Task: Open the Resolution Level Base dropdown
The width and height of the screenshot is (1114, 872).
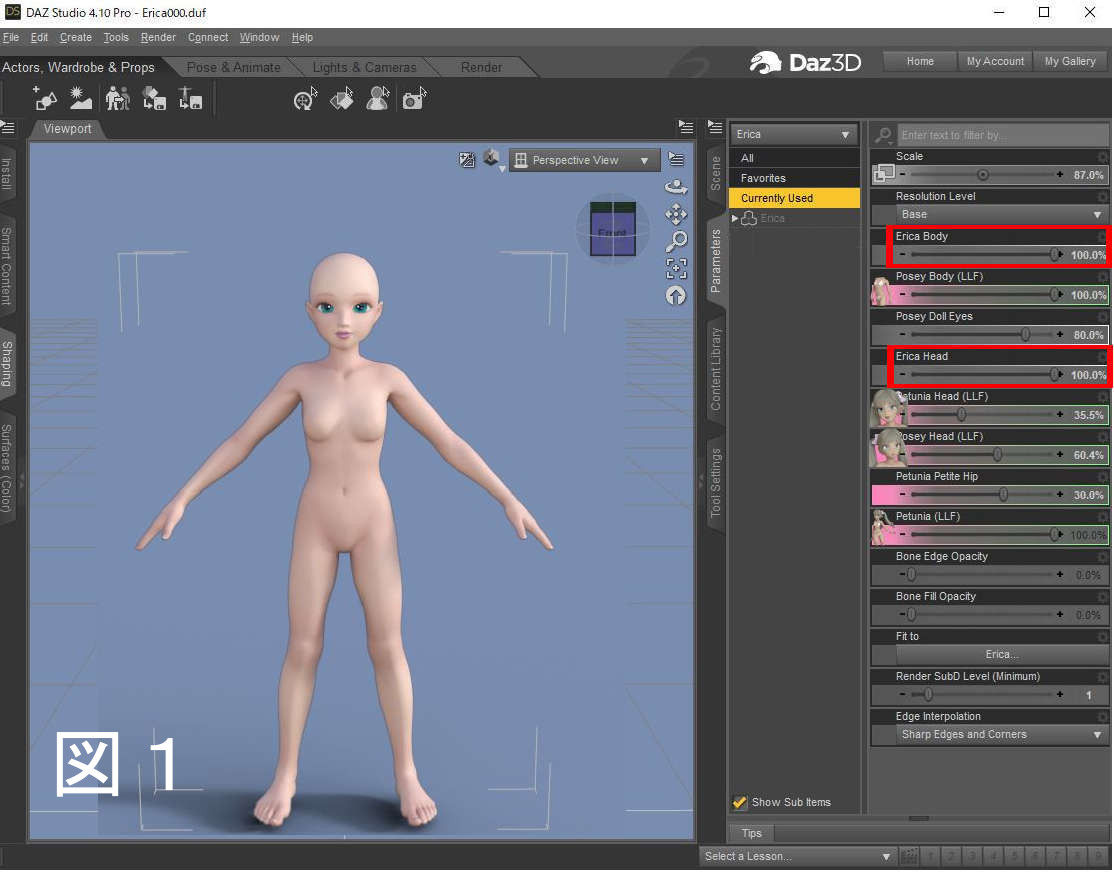Action: coord(1001,215)
